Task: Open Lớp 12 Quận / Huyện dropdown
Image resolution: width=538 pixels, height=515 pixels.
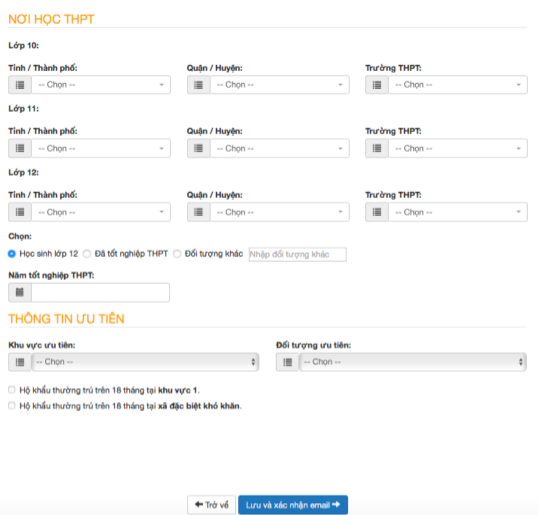Action: click(x=280, y=212)
